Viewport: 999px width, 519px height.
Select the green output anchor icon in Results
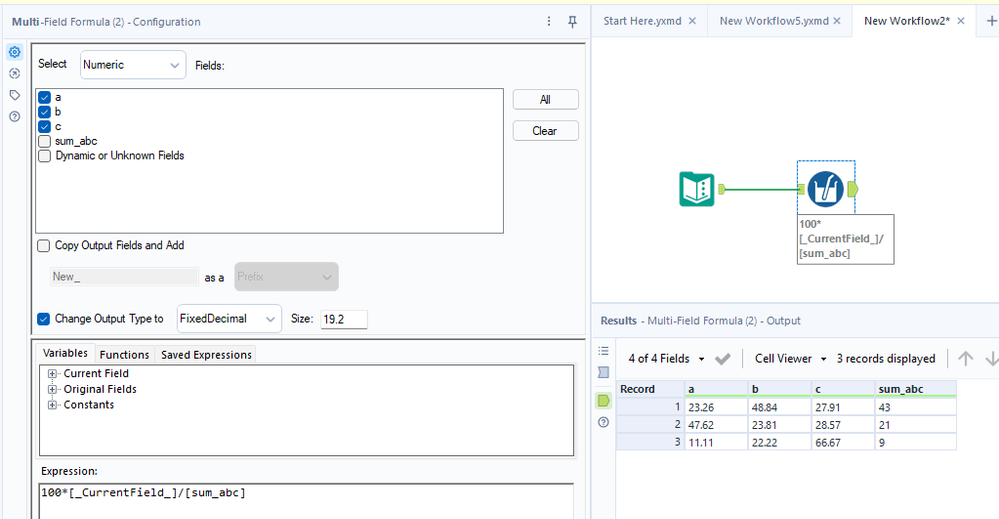point(603,401)
